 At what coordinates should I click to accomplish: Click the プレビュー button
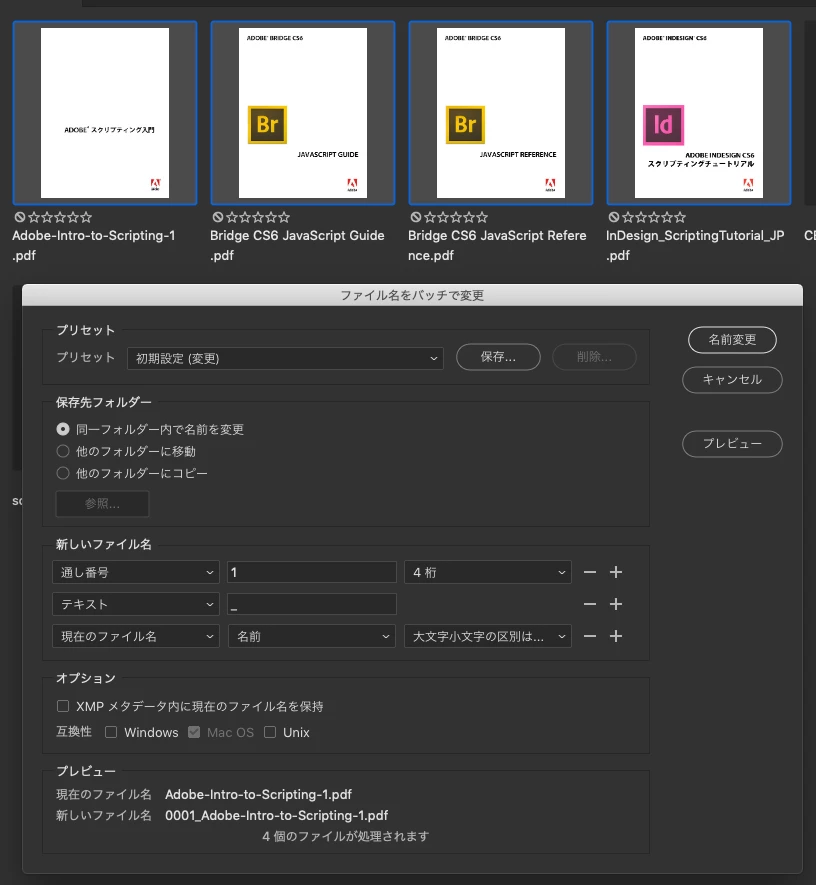click(732, 444)
